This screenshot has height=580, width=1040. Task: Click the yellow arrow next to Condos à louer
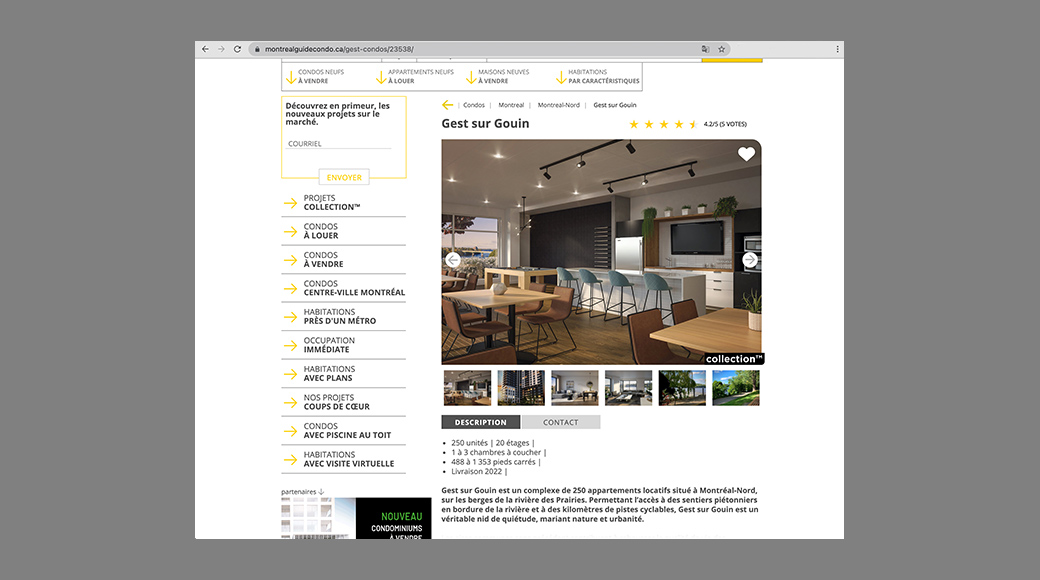288,231
